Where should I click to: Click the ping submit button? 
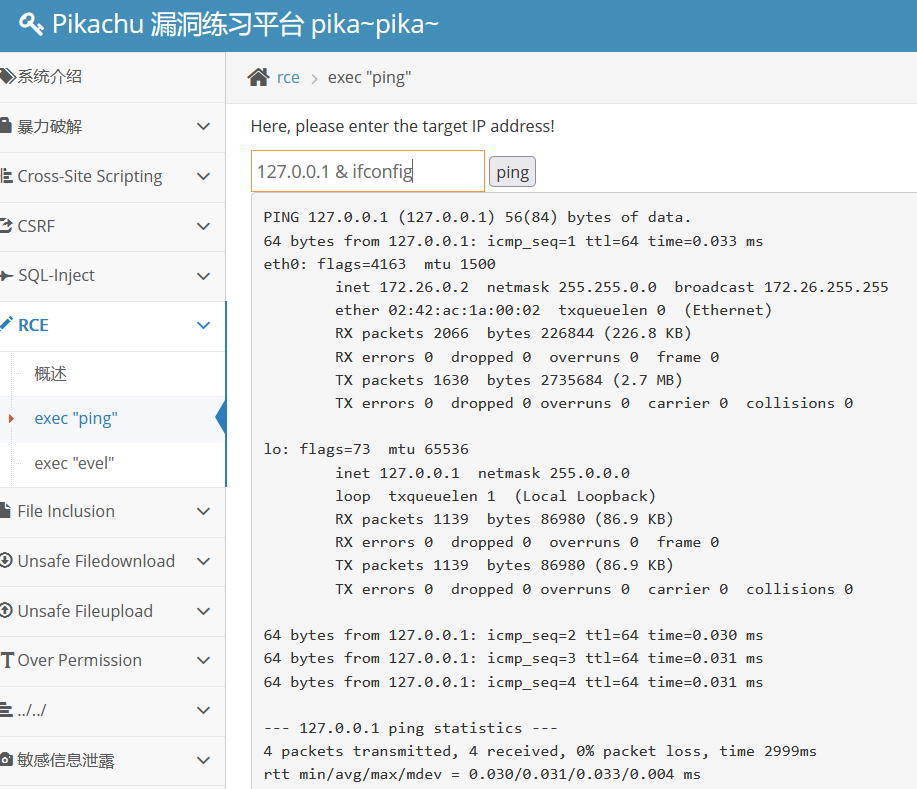(512, 172)
